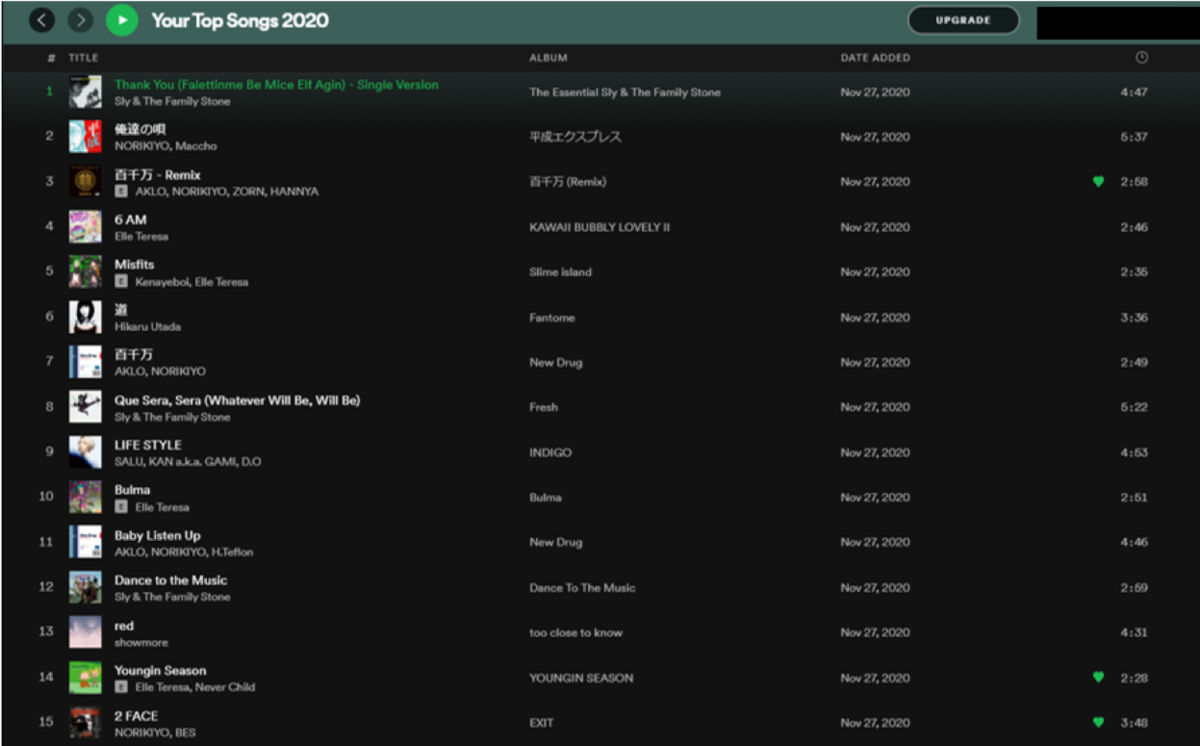This screenshot has height=746, width=1200.
Task: Click album art for 道 by Hikaru Utada
Action: point(85,317)
